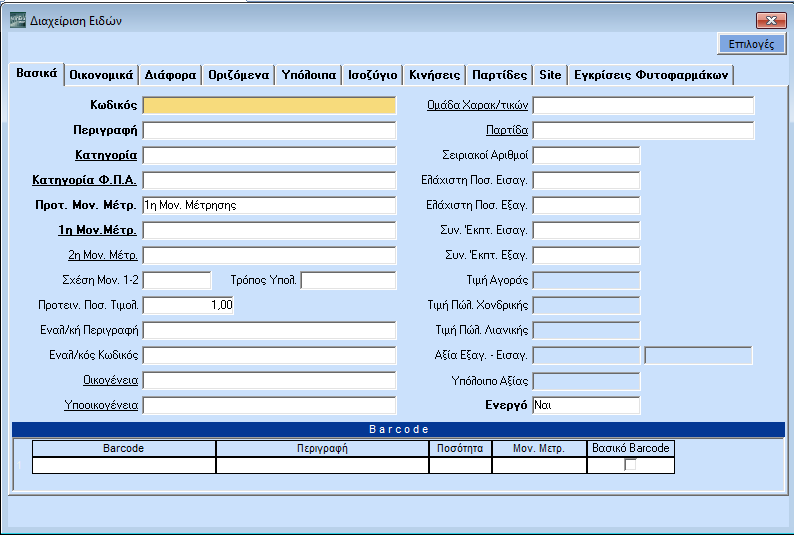Select the Διάφορα tab
Image resolution: width=794 pixels, height=535 pixels.
170,75
